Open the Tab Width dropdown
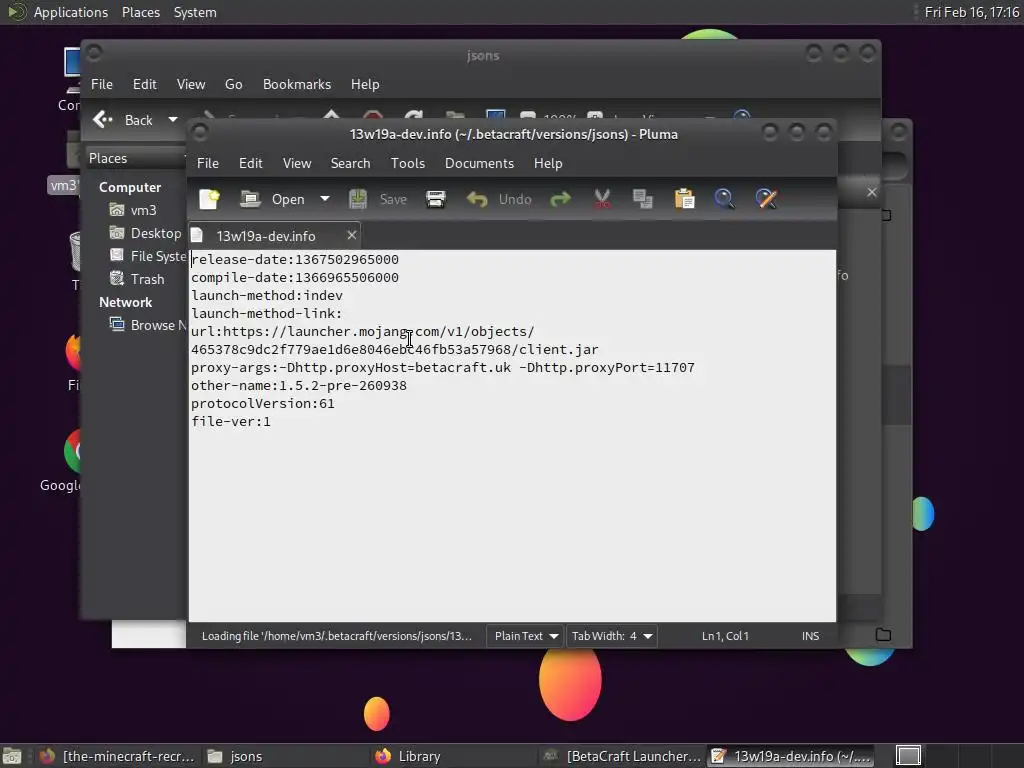The width and height of the screenshot is (1024, 768). tap(612, 636)
